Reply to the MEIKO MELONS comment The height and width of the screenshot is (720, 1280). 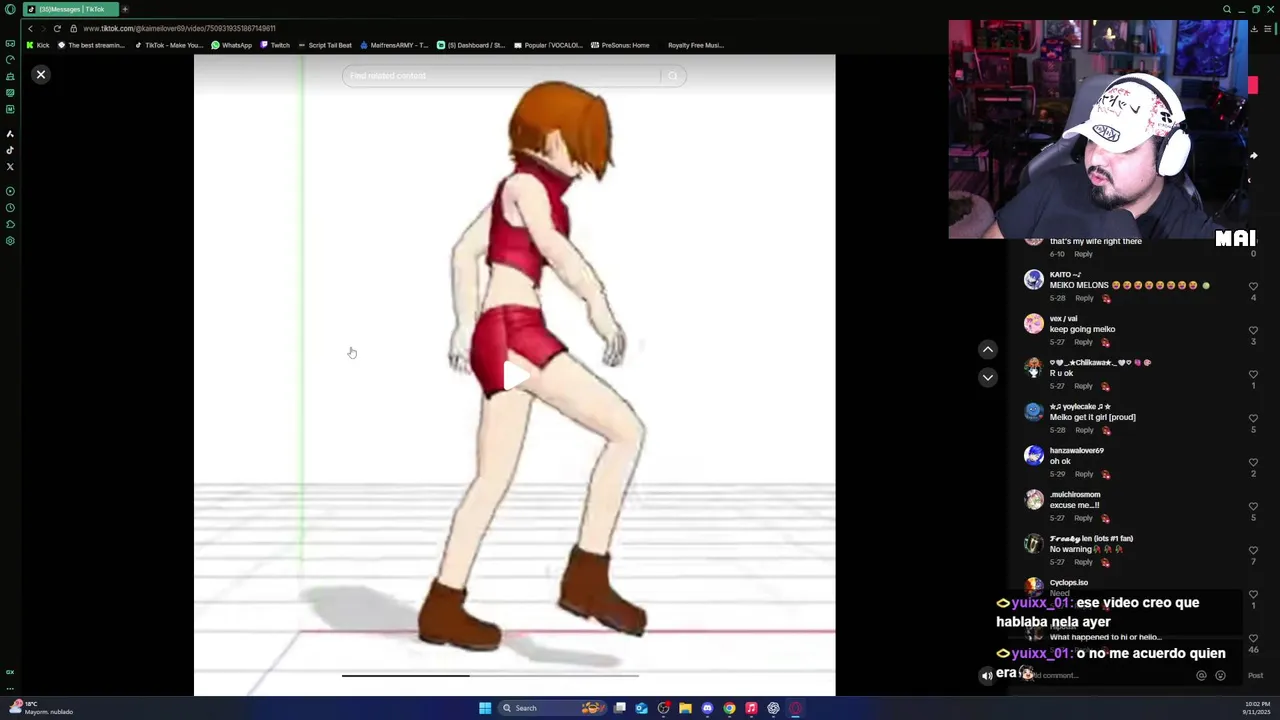pyautogui.click(x=1084, y=298)
